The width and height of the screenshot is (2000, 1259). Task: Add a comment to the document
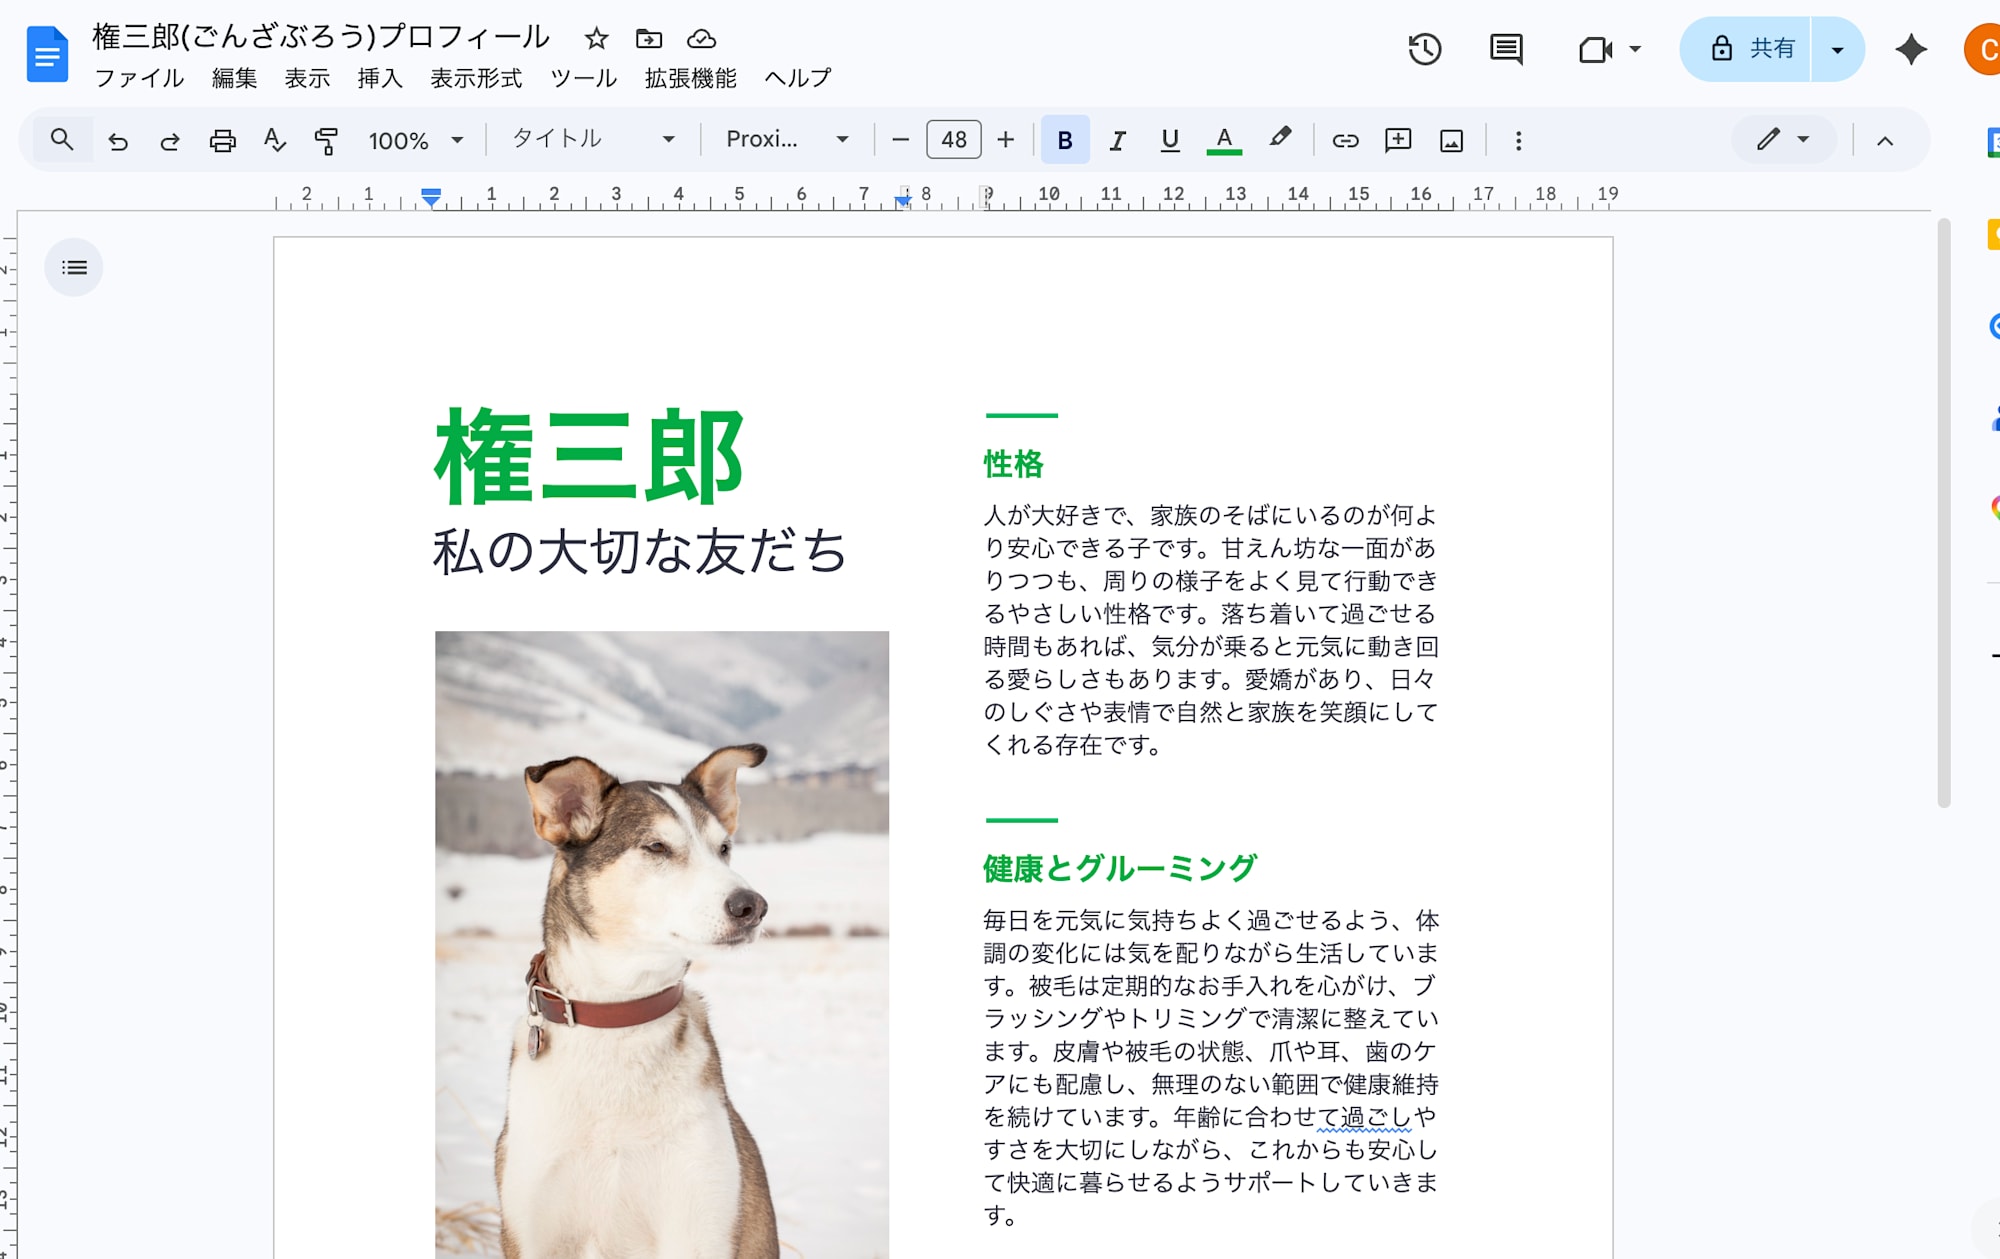(1398, 140)
